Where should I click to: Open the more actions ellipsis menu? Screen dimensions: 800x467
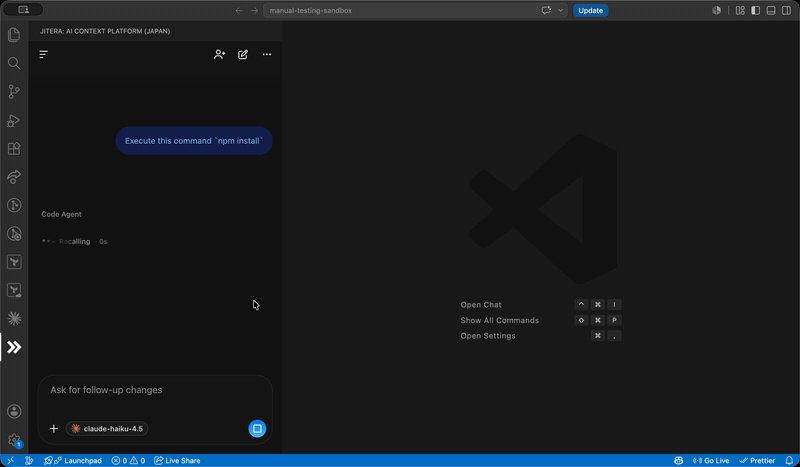[x=267, y=54]
